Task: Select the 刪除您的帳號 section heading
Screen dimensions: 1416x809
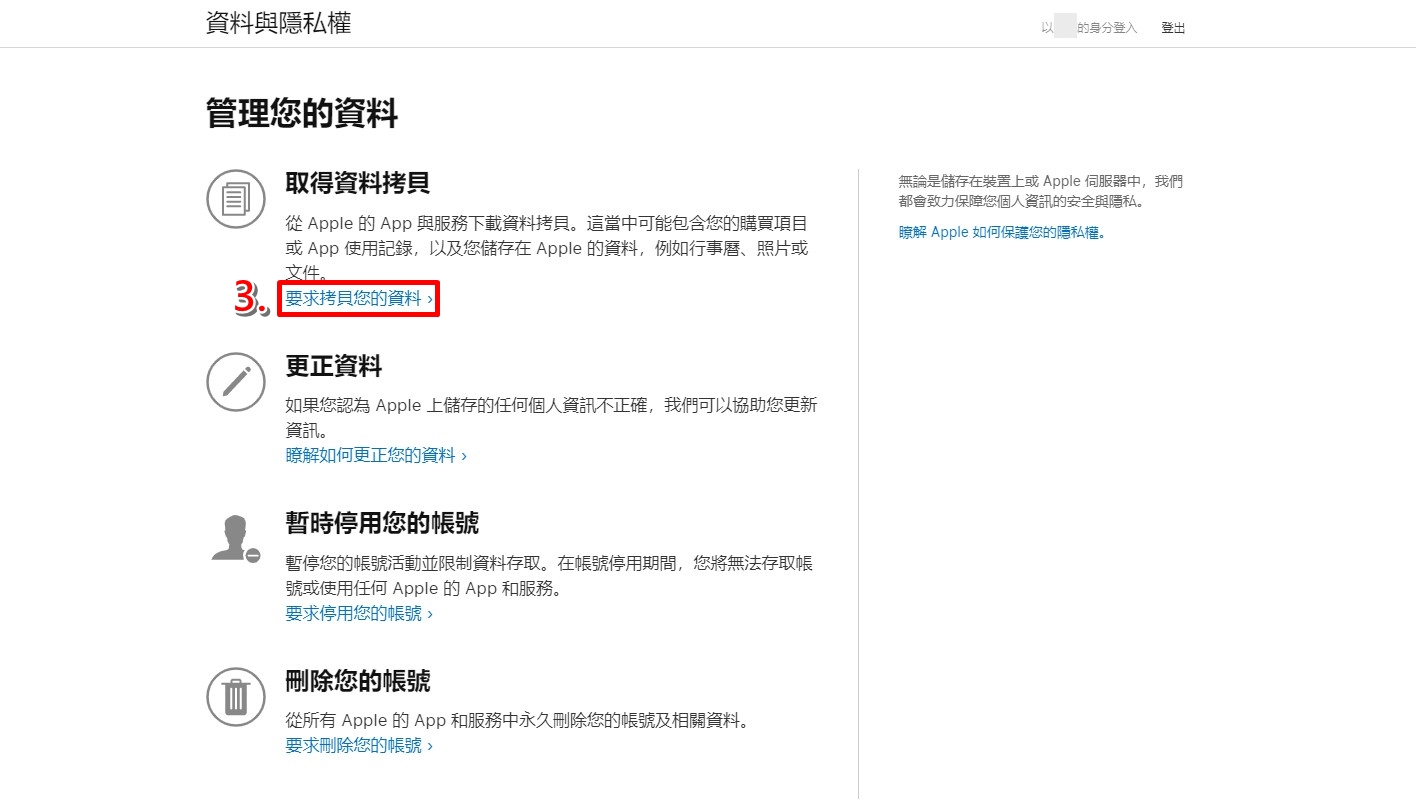Action: [358, 681]
